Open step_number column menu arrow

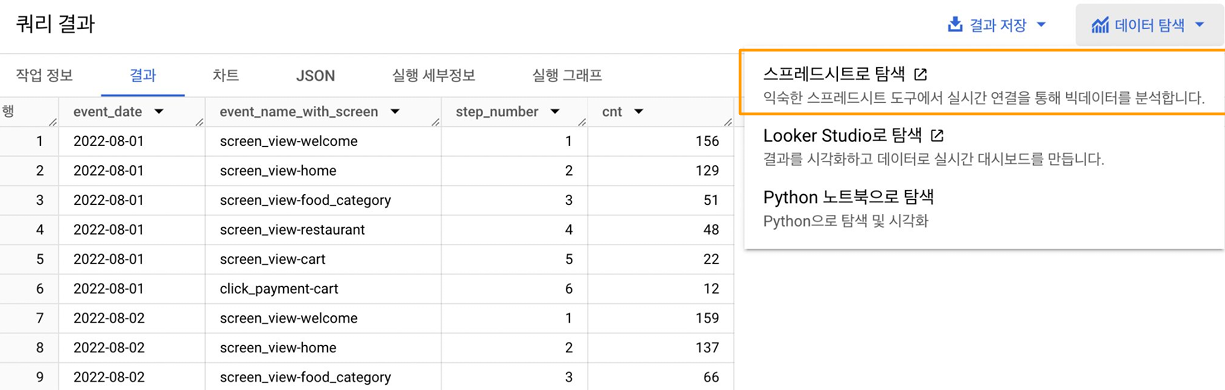pos(555,112)
